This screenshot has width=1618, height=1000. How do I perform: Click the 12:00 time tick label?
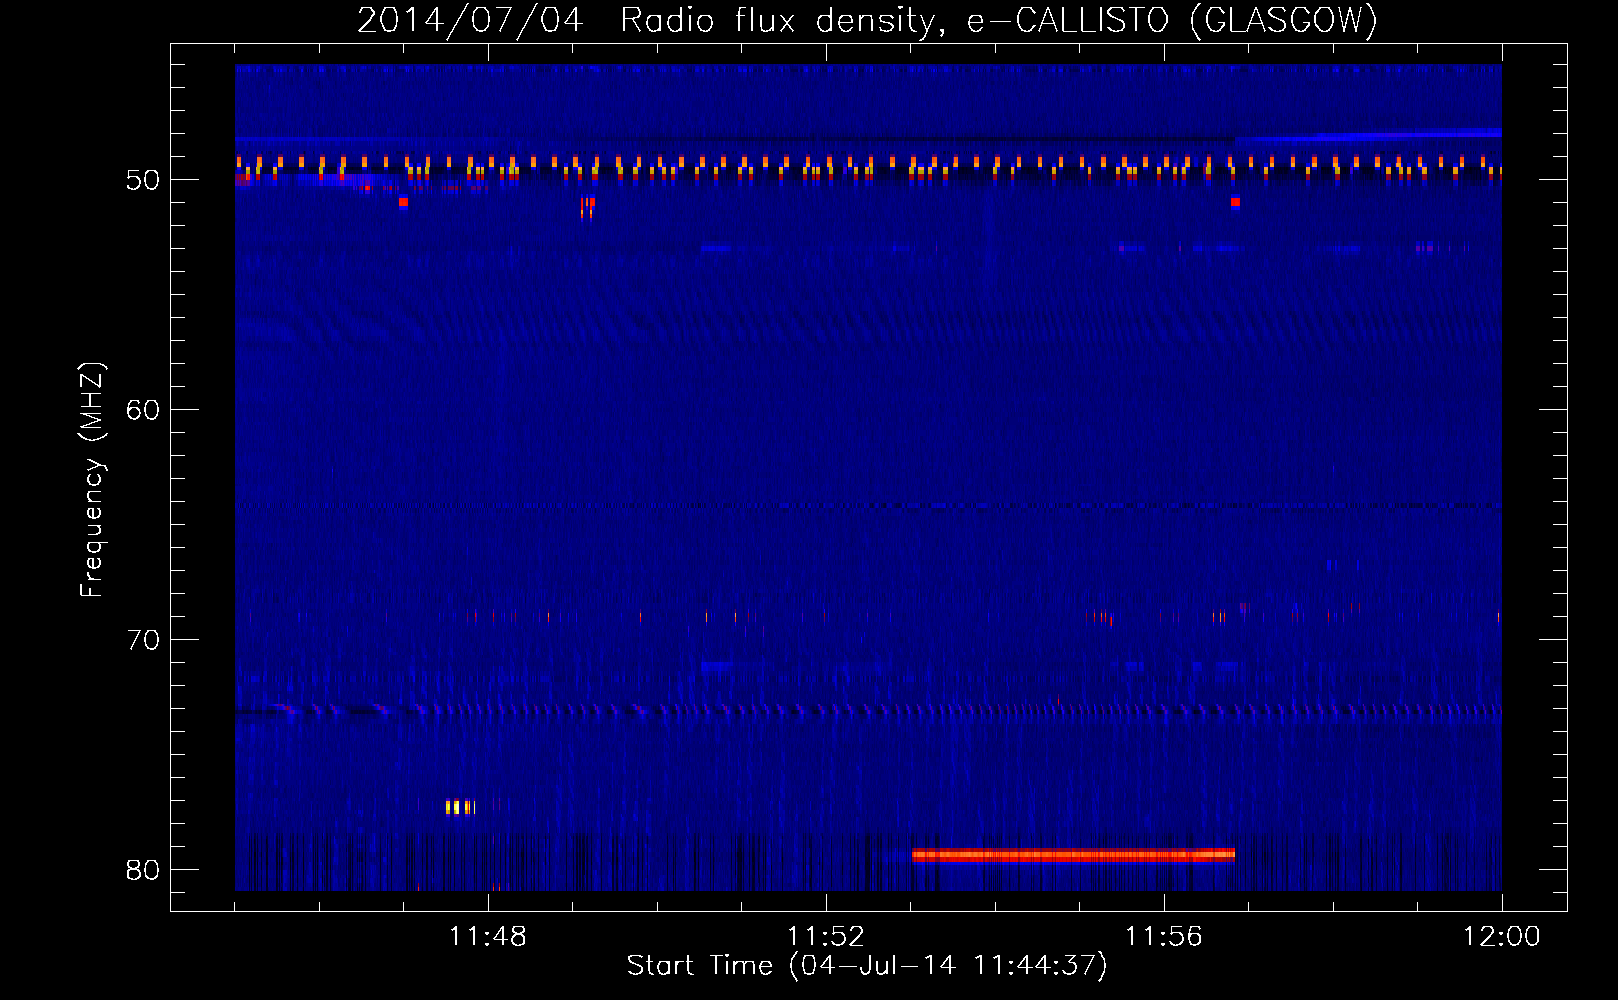1501,937
